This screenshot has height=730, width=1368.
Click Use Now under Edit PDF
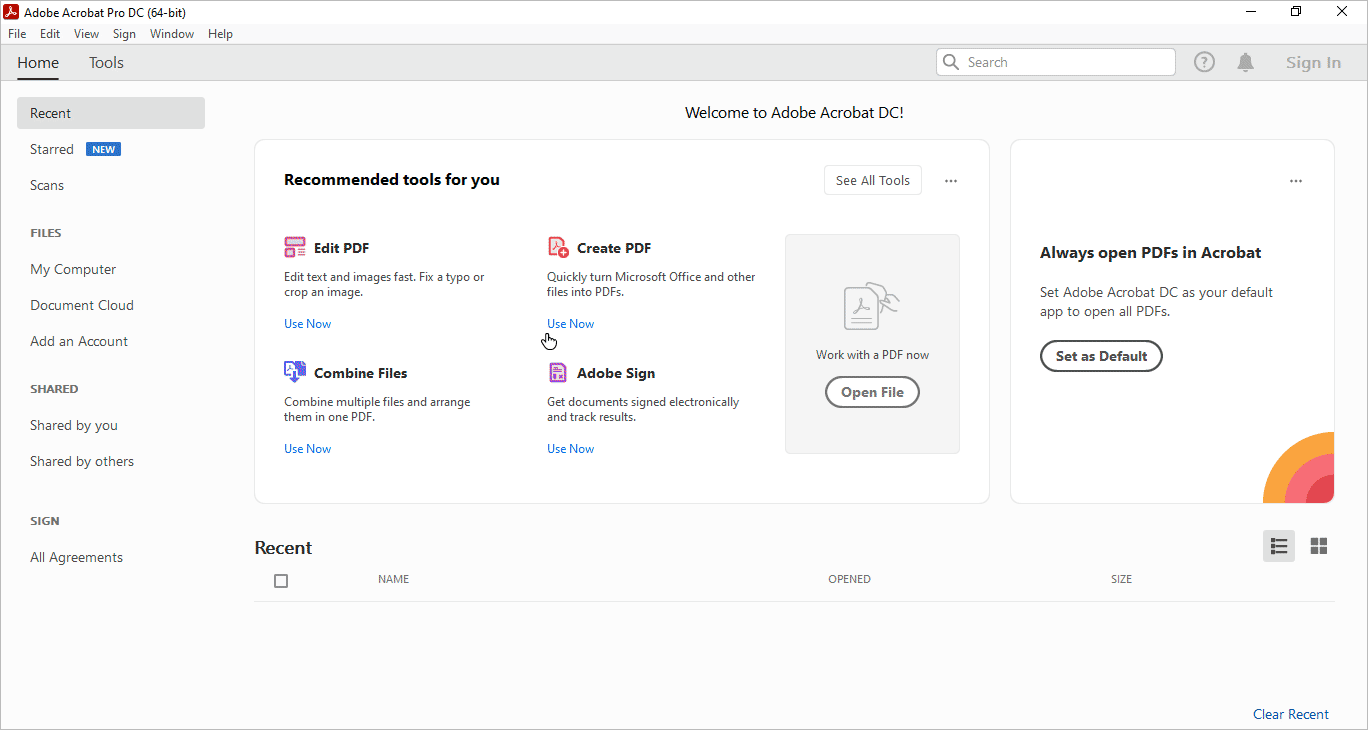307,324
